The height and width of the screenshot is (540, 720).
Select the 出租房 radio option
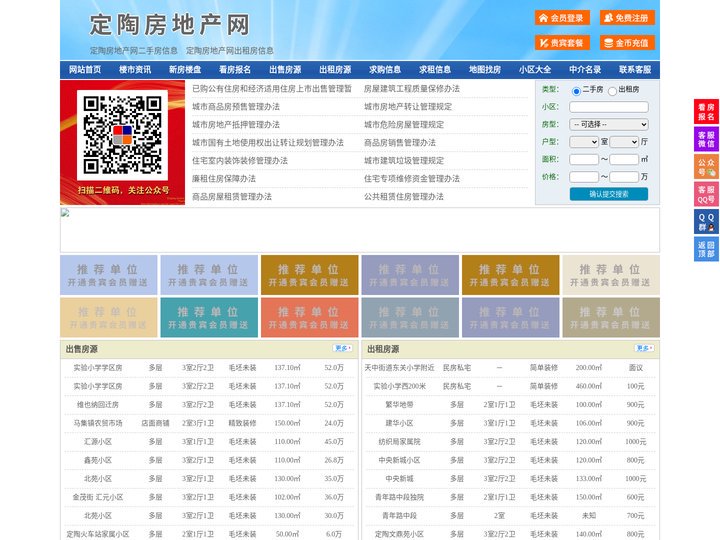click(612, 91)
